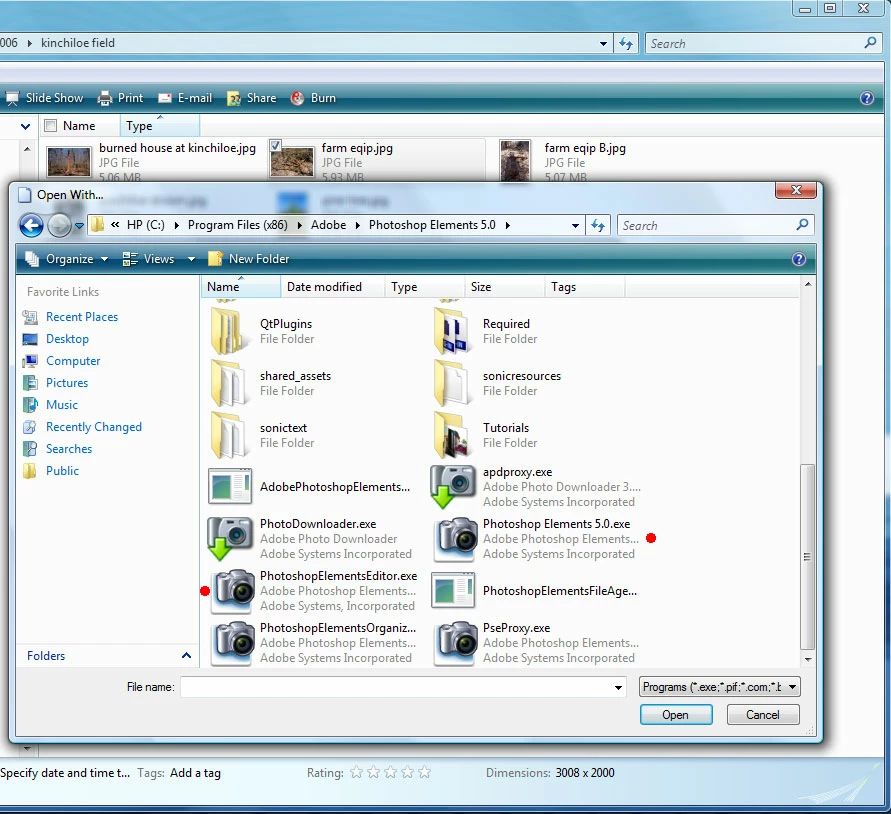Open Music favorite link

pos(61,405)
